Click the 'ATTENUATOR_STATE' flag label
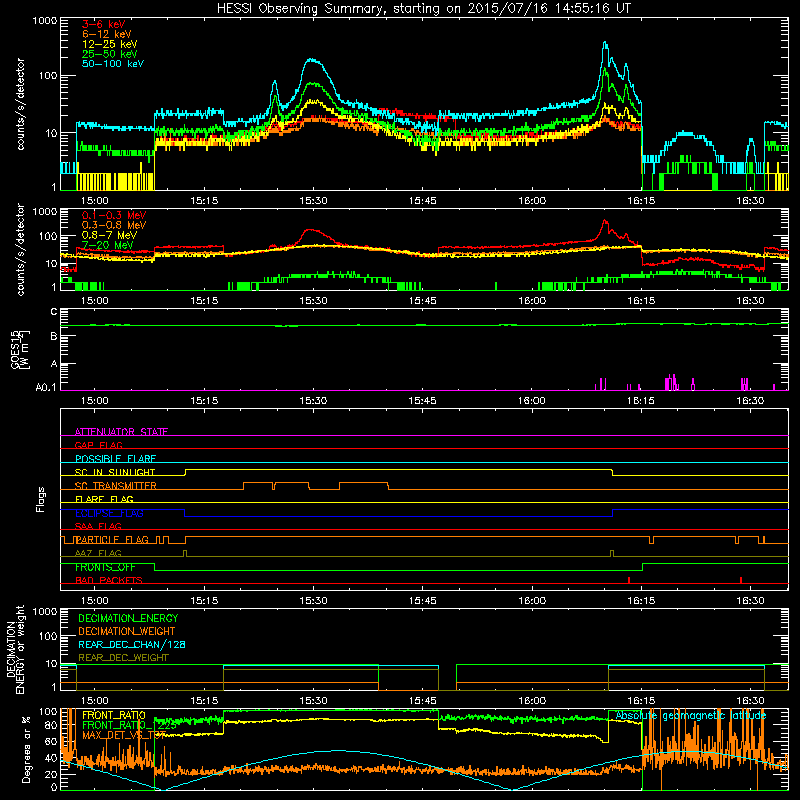The image size is (800, 800). [121, 432]
